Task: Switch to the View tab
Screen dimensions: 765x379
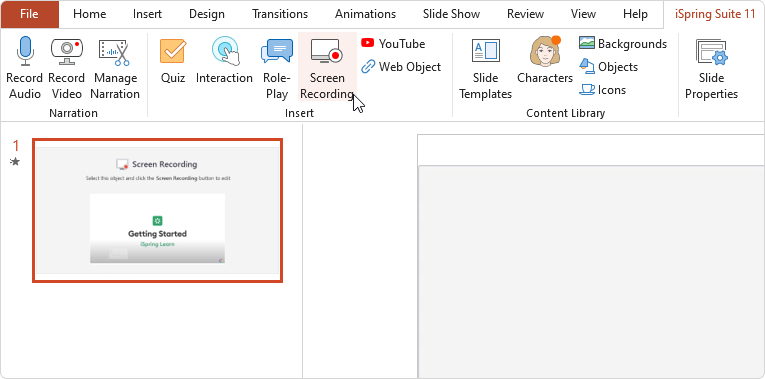Action: coord(583,14)
